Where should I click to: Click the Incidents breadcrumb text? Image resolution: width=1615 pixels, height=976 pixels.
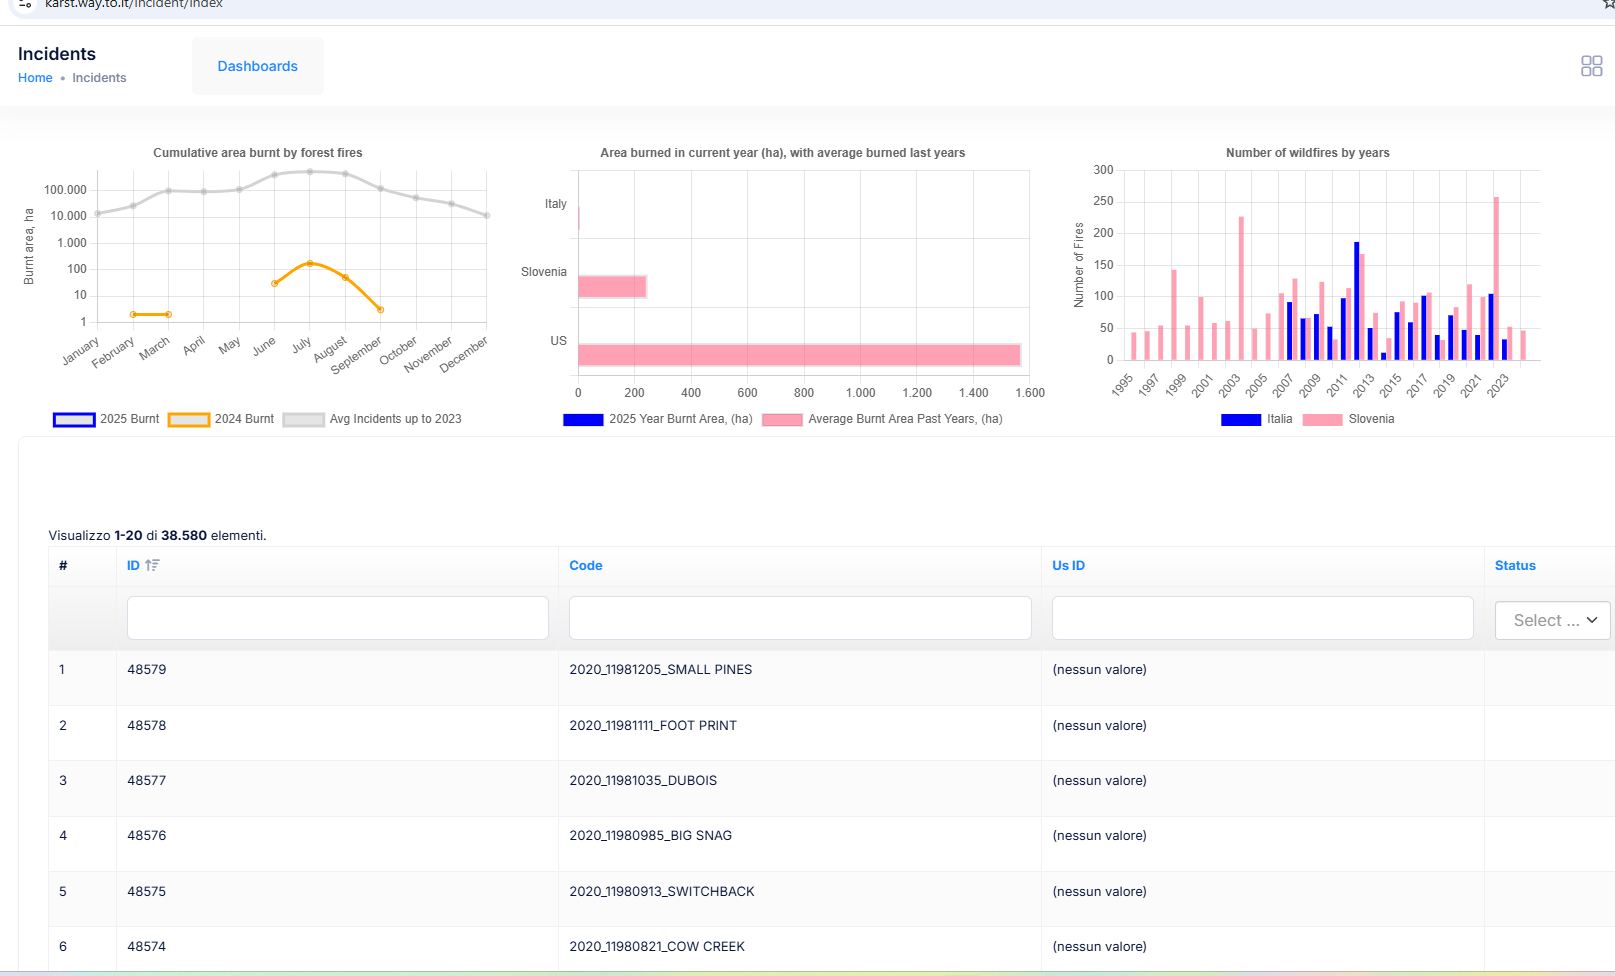(x=99, y=78)
